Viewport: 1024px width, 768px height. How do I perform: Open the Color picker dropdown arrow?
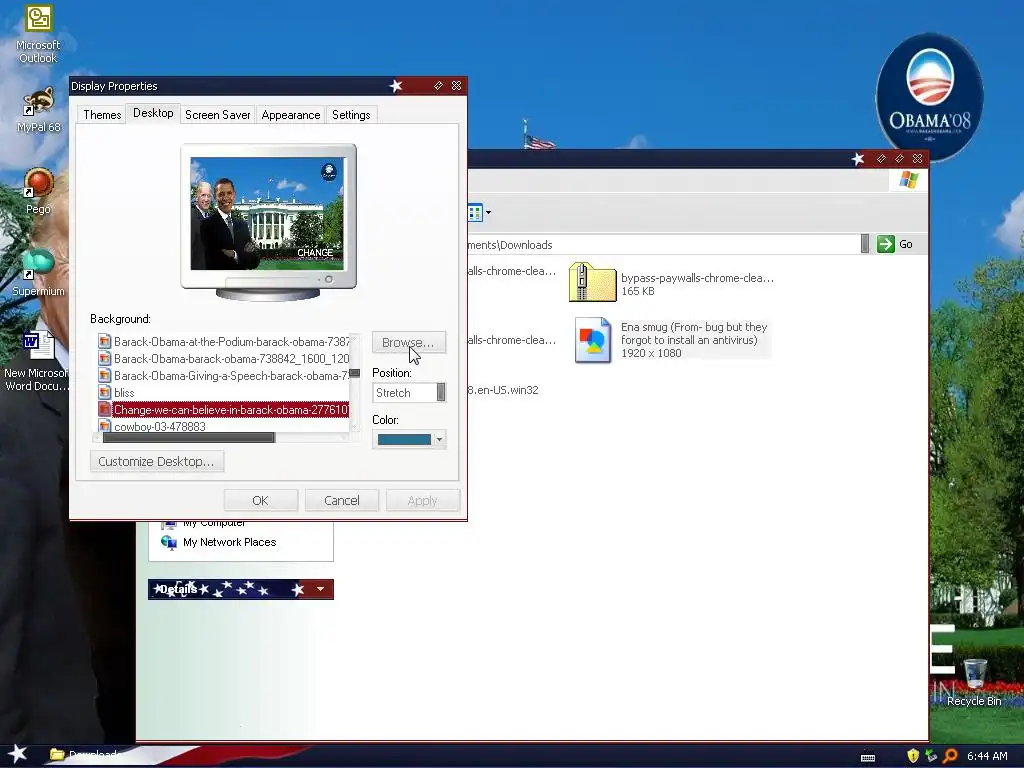point(440,440)
